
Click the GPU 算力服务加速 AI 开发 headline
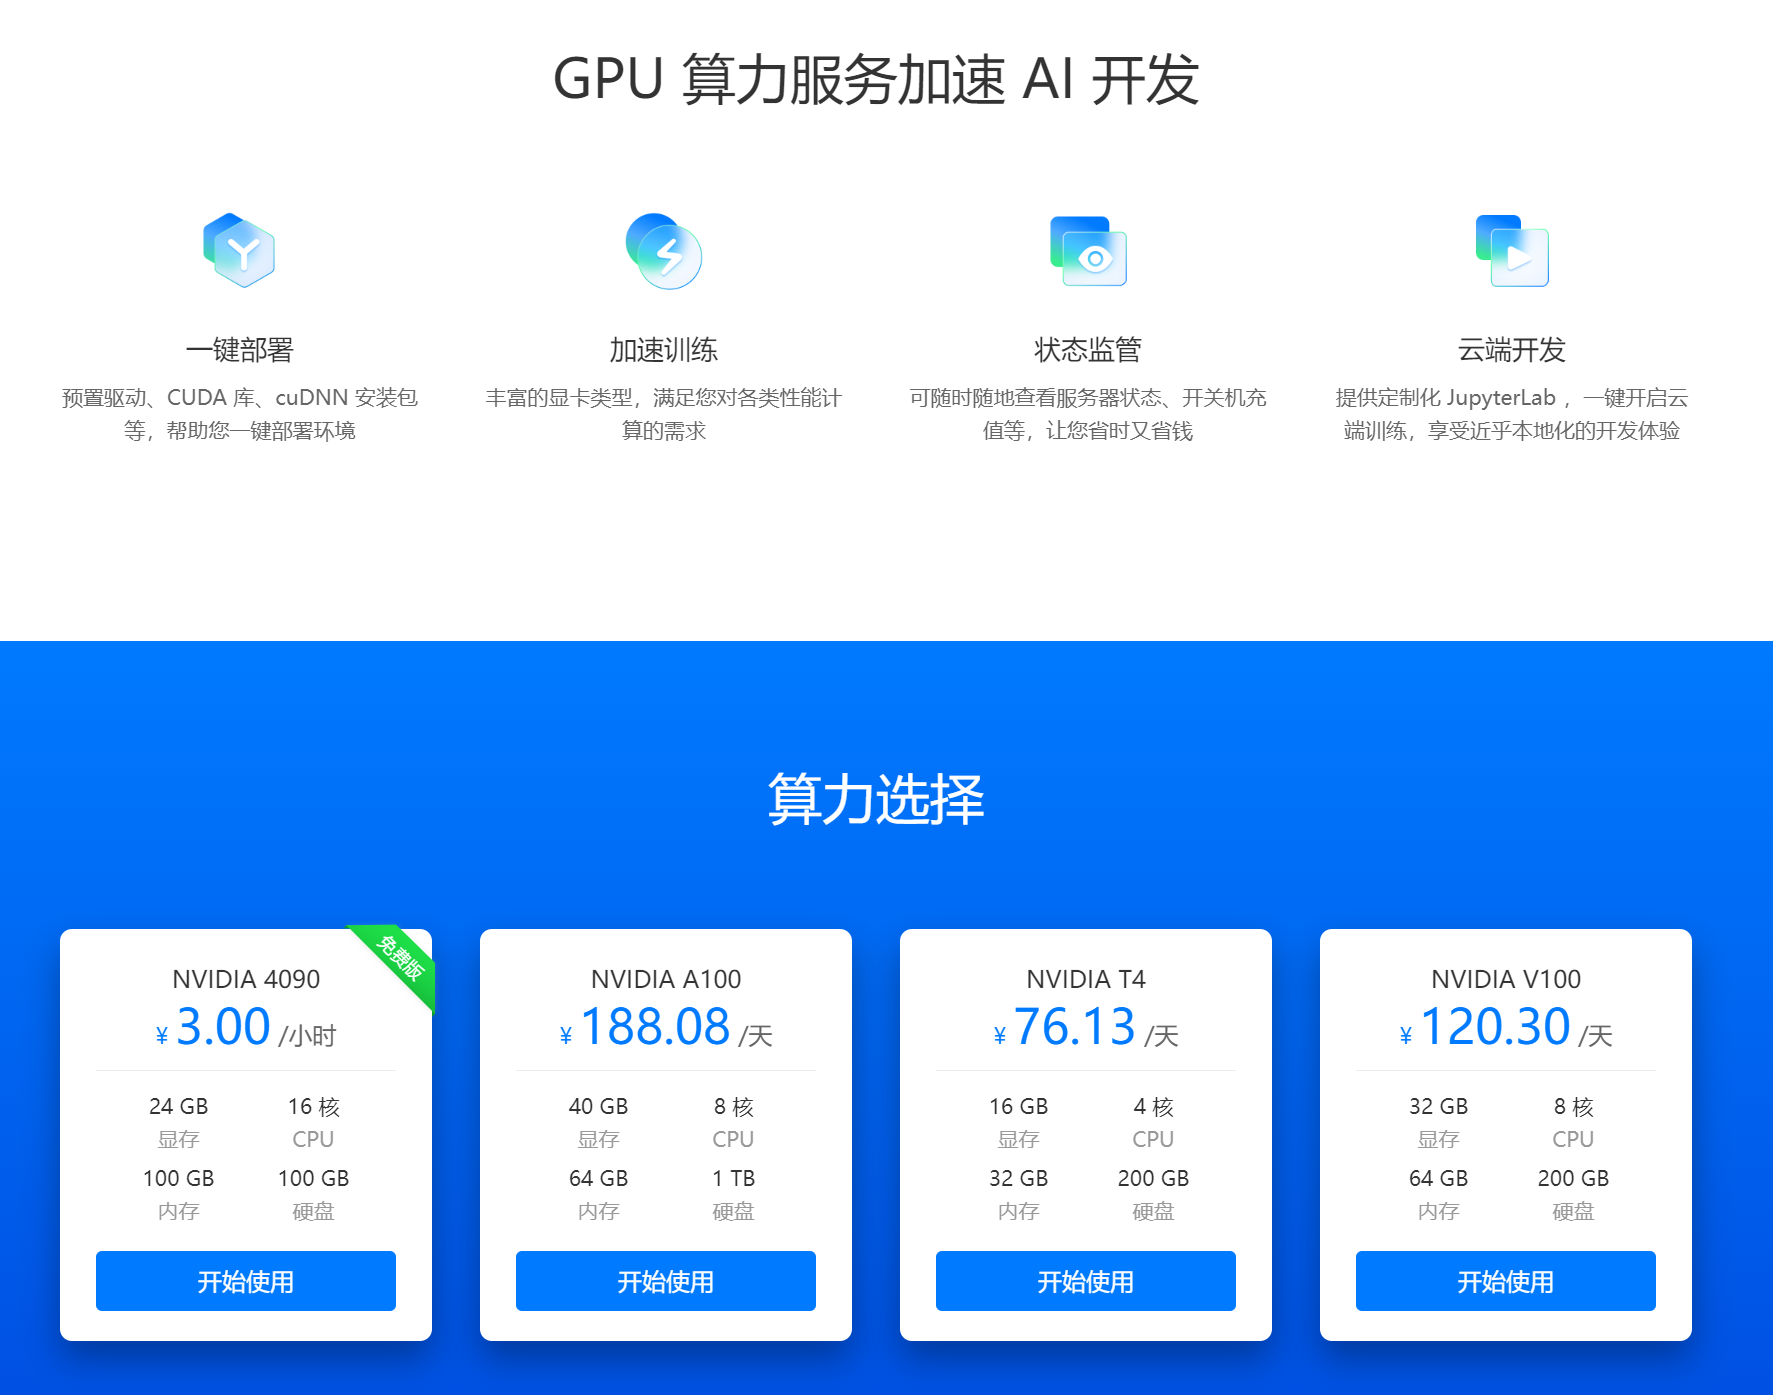coord(876,80)
